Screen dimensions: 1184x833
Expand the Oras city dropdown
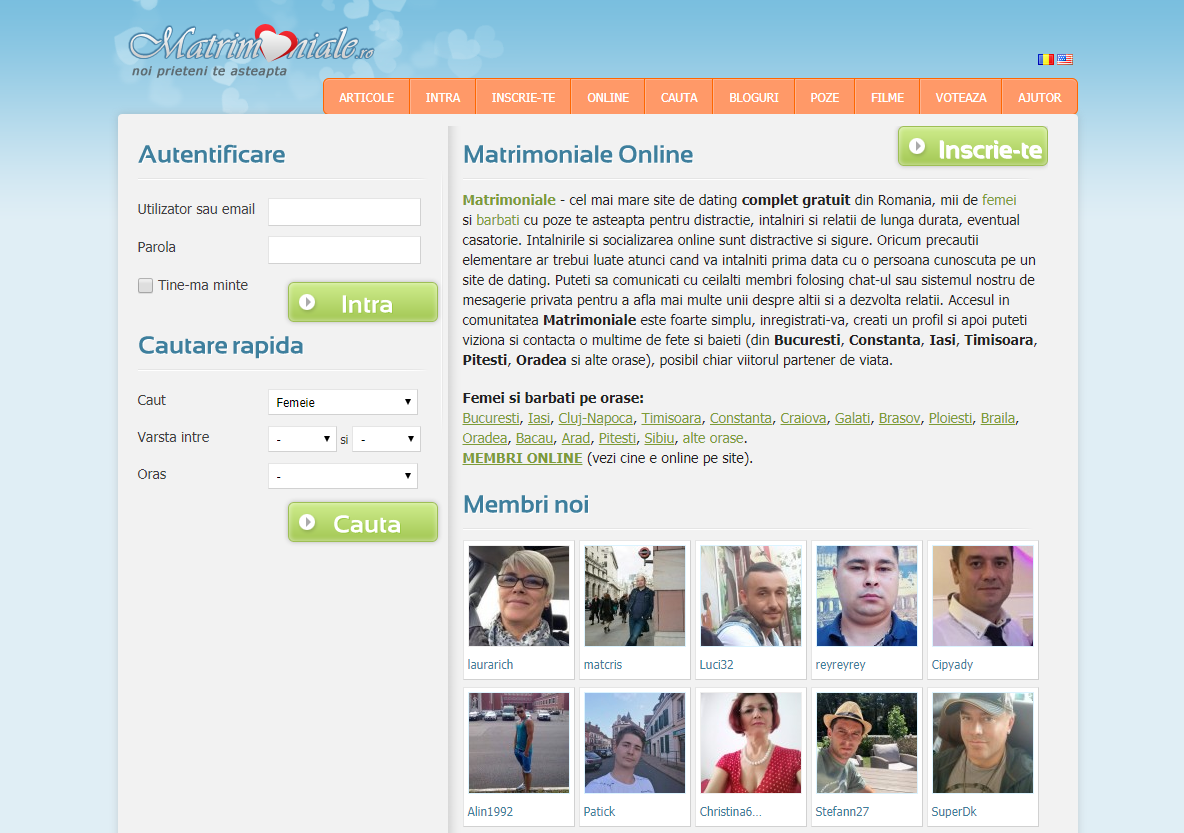[x=343, y=476]
